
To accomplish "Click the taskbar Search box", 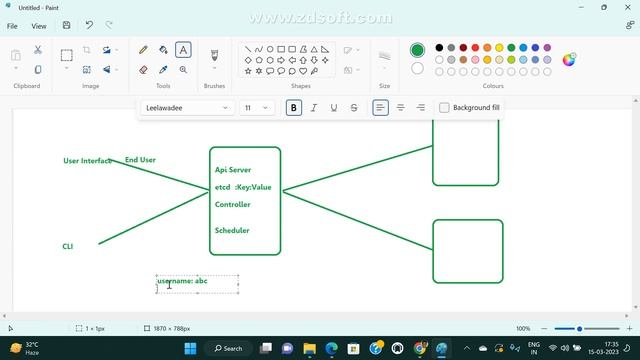I will (x=229, y=349).
